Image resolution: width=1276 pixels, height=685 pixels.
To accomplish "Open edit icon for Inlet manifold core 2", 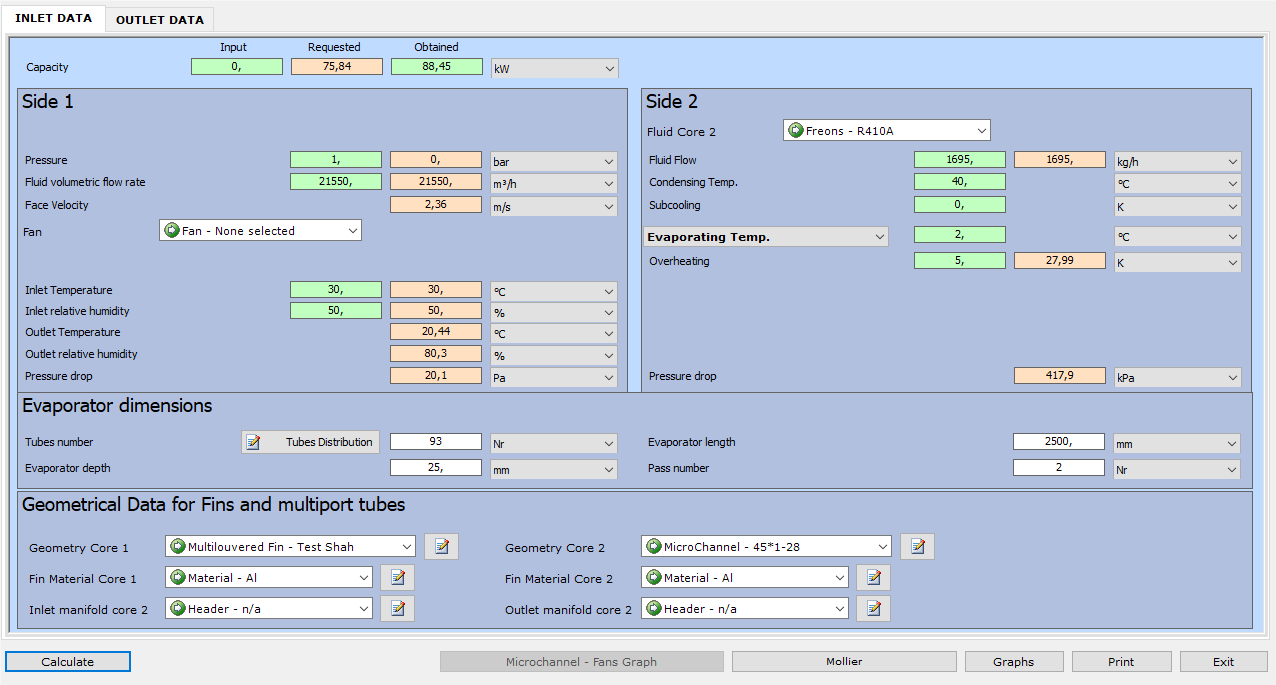I will [x=397, y=609].
